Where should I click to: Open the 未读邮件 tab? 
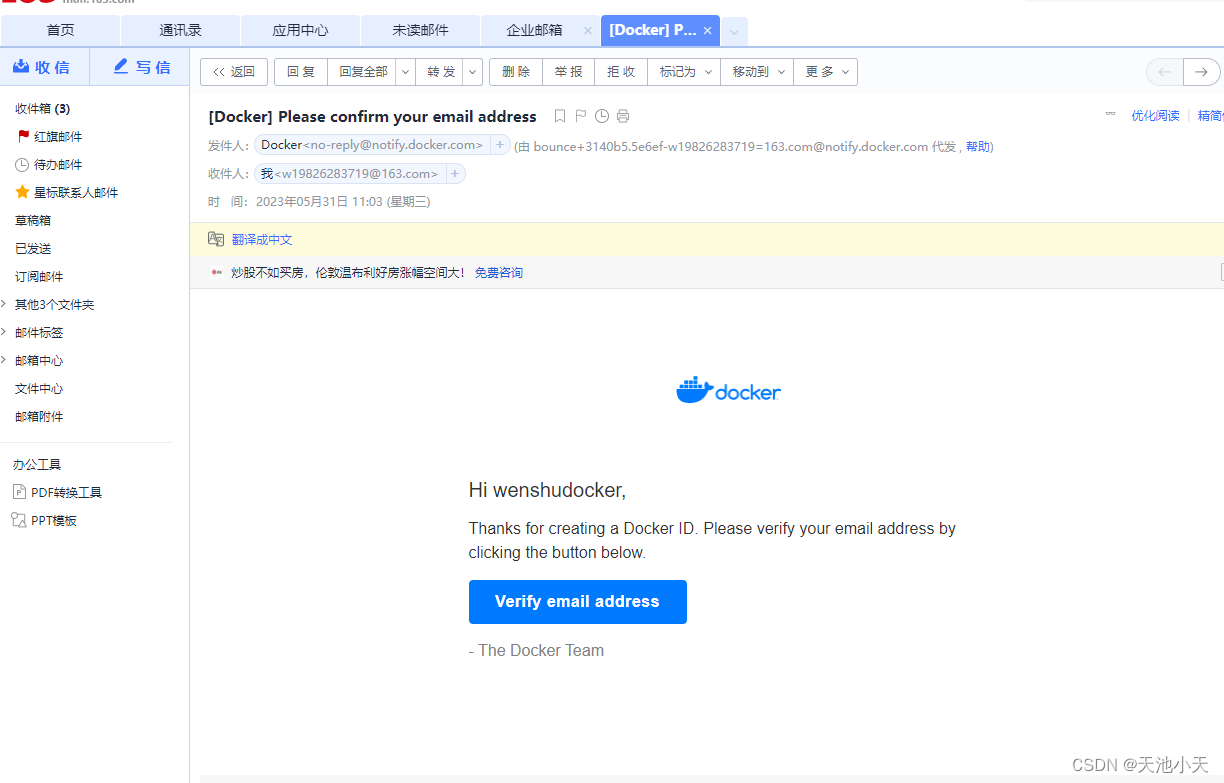pos(420,30)
